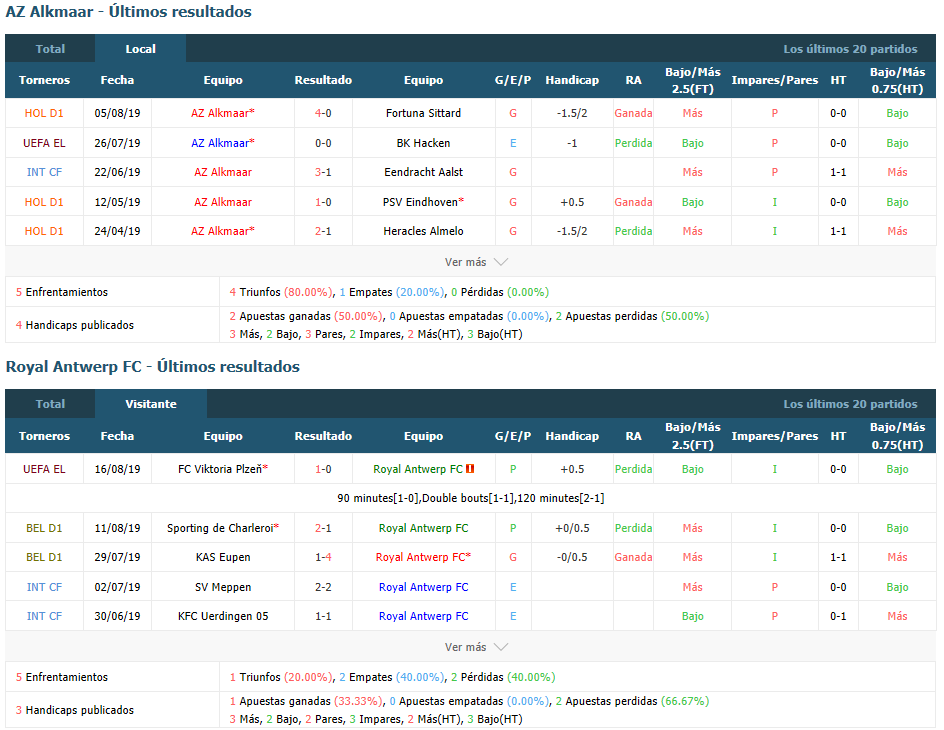Image resolution: width=944 pixels, height=730 pixels.
Task: Click AZ Alkmaar in the 12/05/19 row
Action: click(223, 202)
